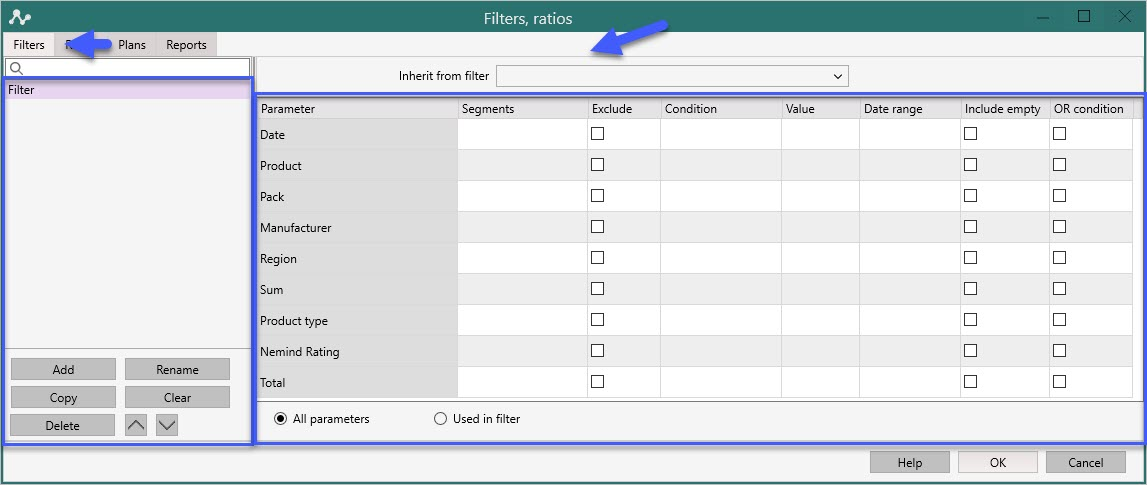Click the Add filter button

[x=63, y=369]
